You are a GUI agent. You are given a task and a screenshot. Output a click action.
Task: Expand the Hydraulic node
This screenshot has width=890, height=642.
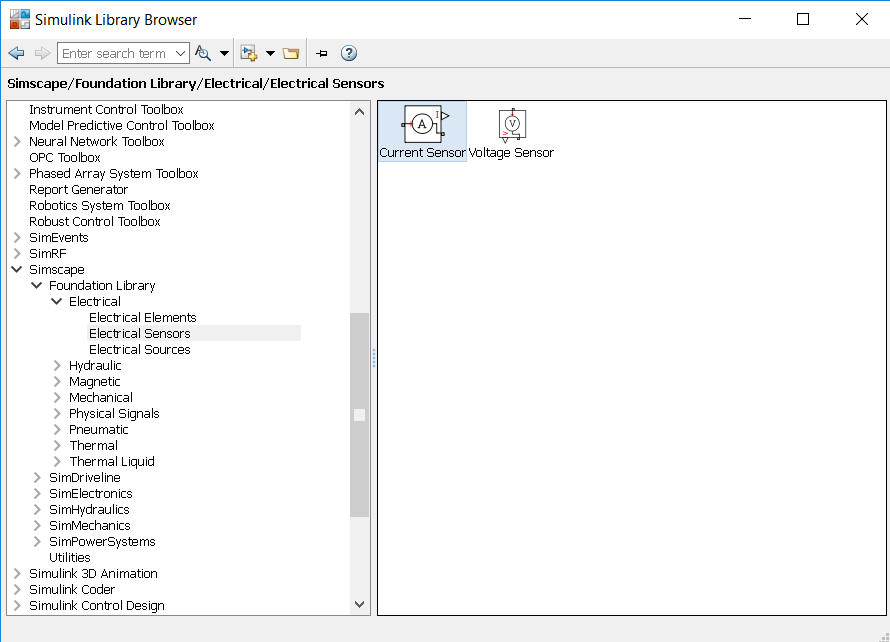pos(57,366)
